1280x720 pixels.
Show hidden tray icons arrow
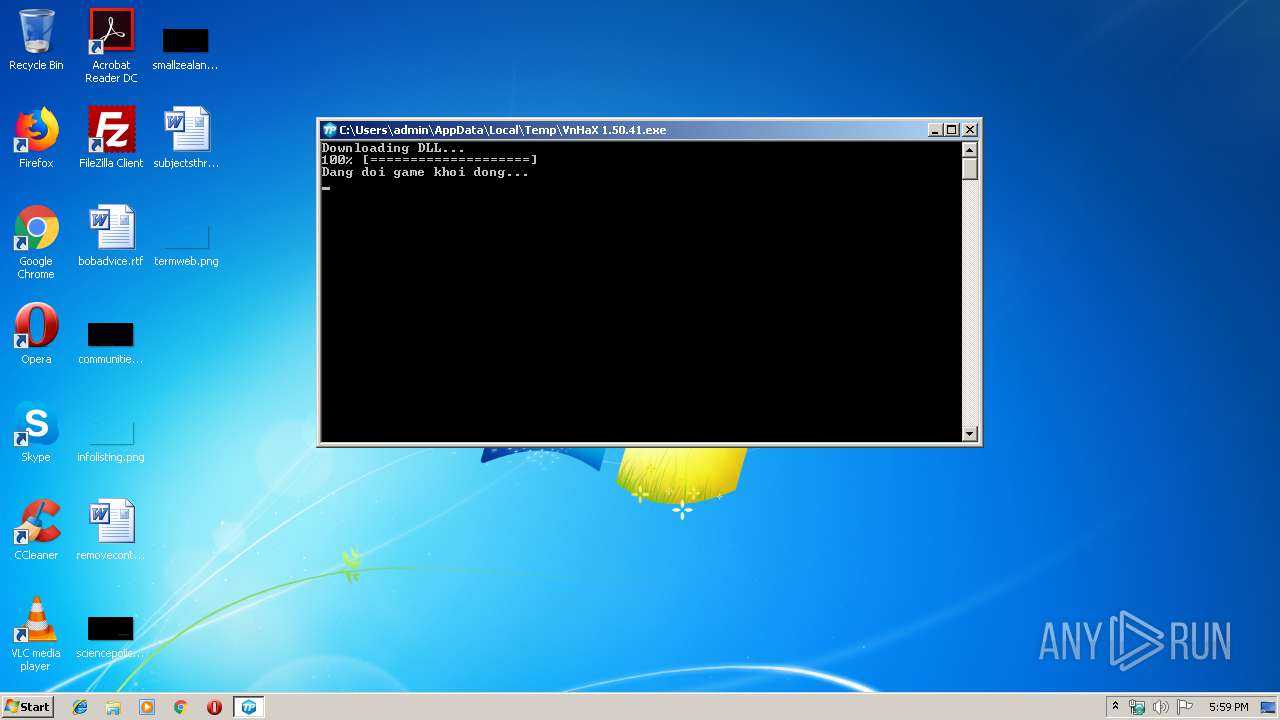(1115, 707)
